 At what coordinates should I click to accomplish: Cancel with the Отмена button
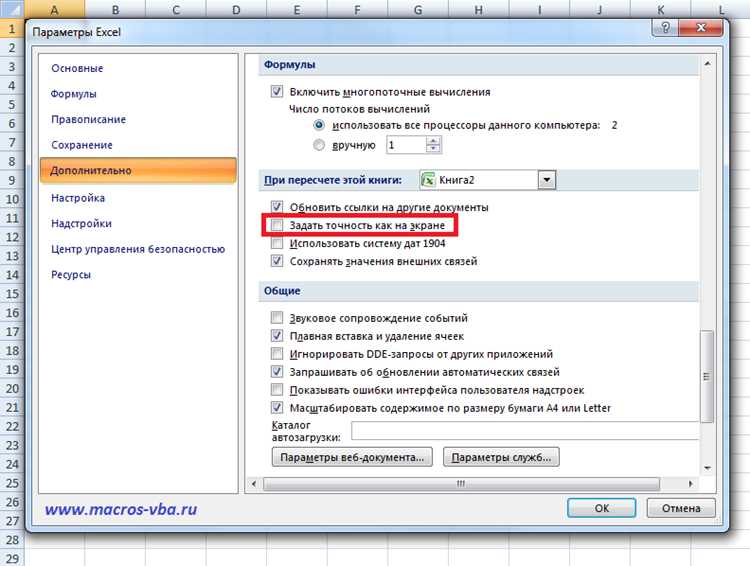pyautogui.click(x=681, y=508)
